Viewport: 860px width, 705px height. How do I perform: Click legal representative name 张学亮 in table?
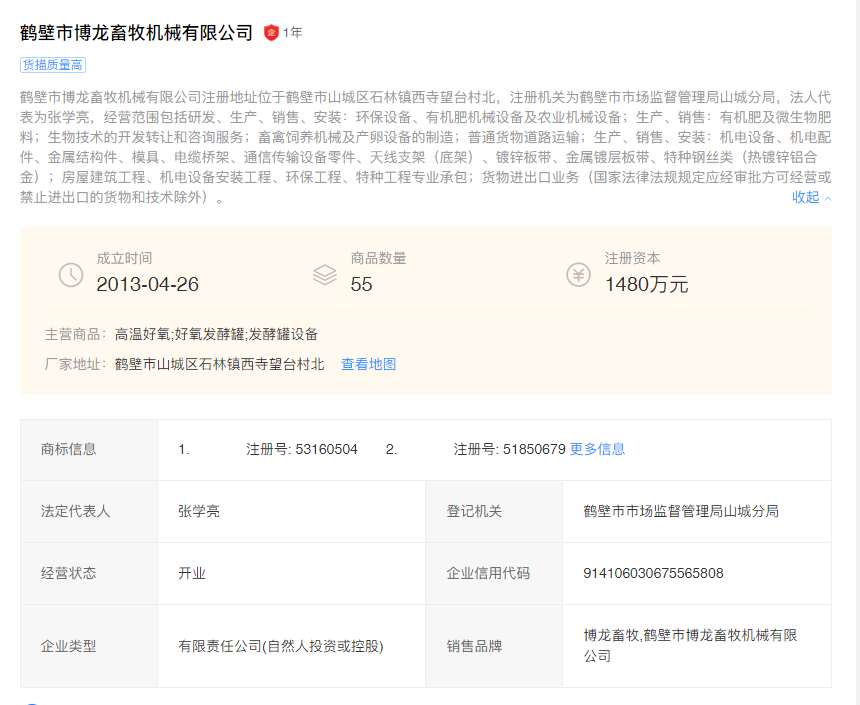[x=199, y=511]
